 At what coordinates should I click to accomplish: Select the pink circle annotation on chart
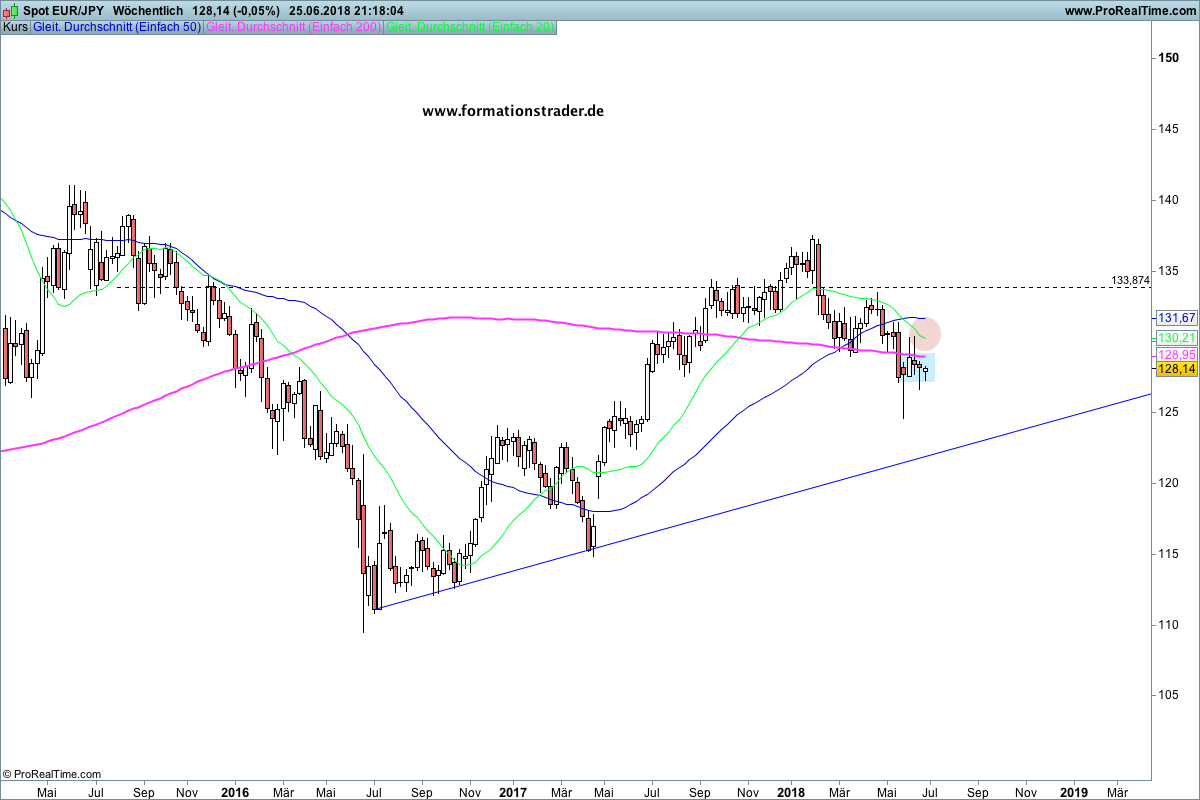pyautogui.click(x=922, y=334)
